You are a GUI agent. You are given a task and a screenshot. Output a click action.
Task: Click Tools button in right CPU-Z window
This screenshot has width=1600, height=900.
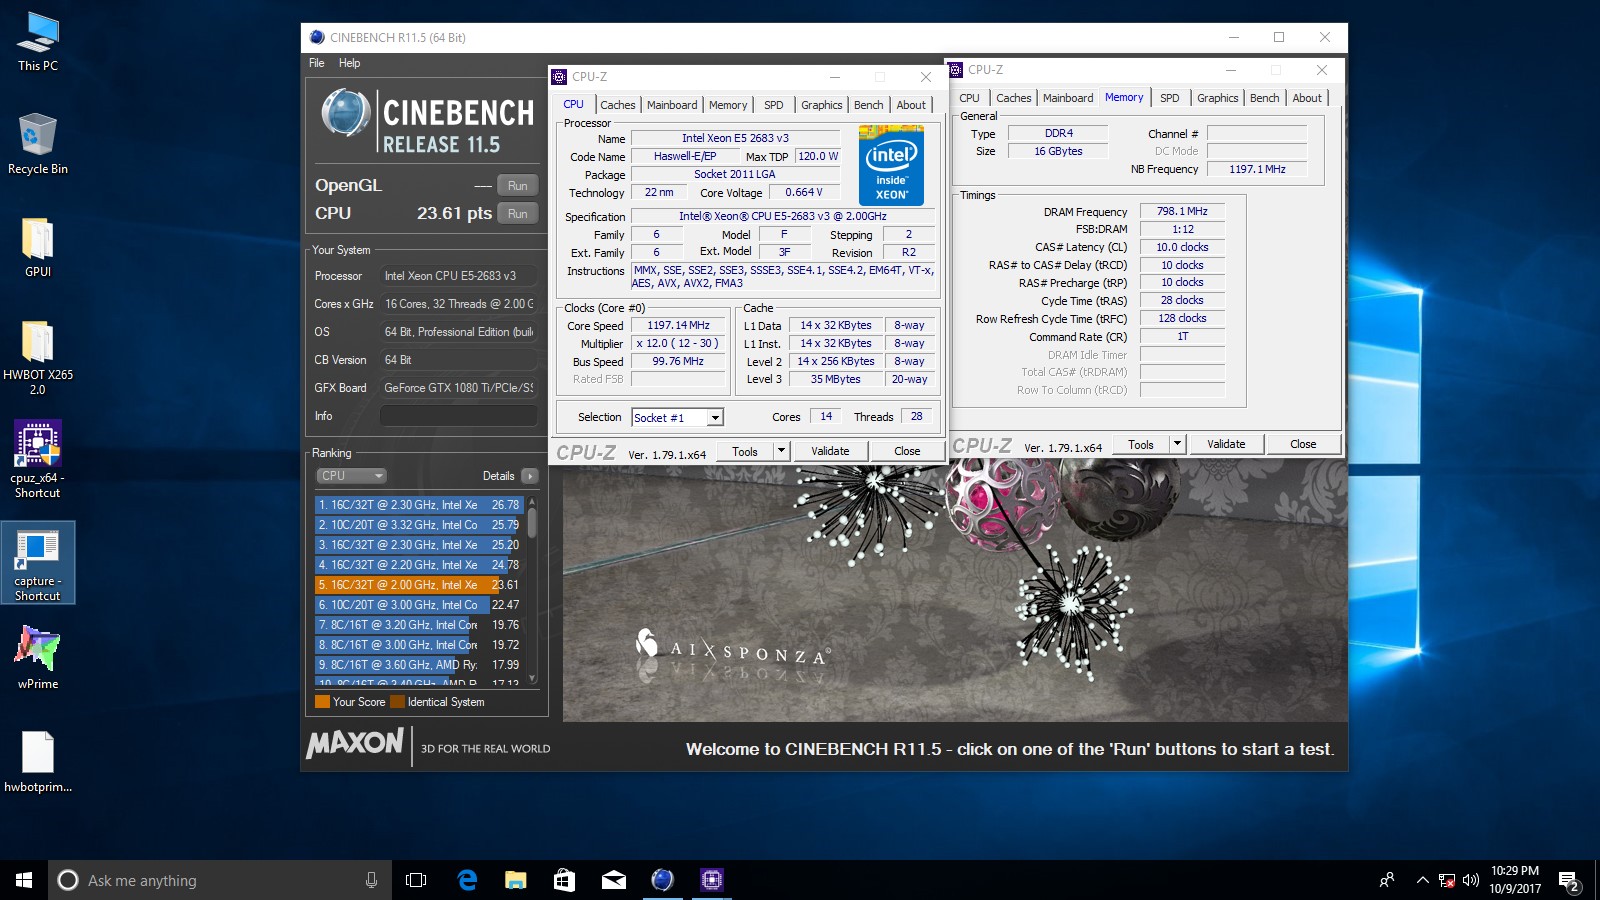coord(1141,444)
